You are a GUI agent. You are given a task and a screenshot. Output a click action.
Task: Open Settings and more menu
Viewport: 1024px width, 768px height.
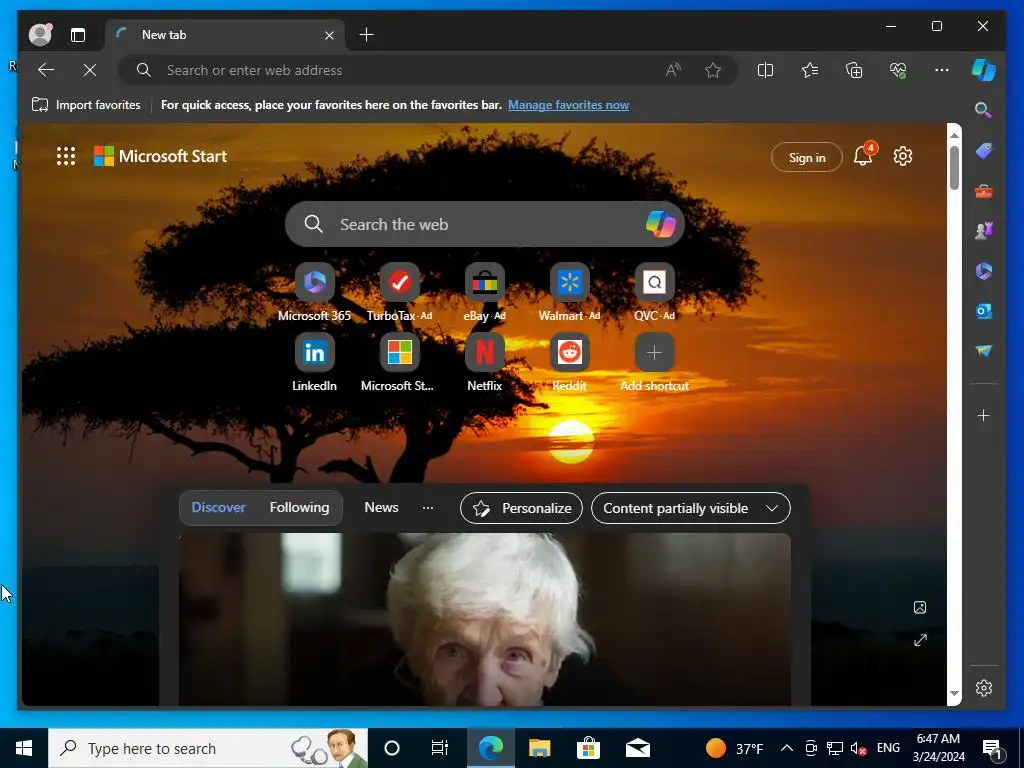click(x=942, y=70)
